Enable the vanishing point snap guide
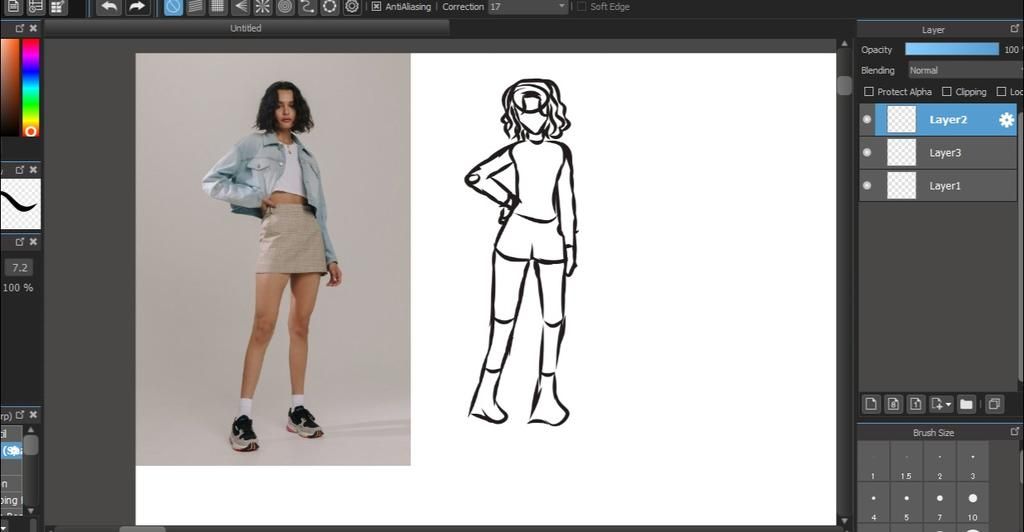Screen dimensions: 1024x532 coord(240,7)
